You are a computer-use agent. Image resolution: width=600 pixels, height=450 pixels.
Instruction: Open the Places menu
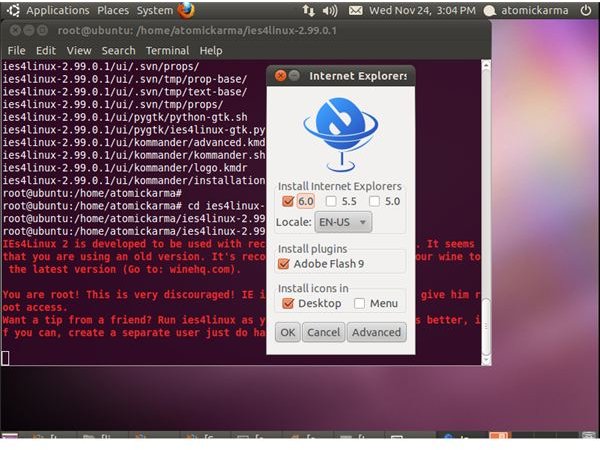pos(113,10)
